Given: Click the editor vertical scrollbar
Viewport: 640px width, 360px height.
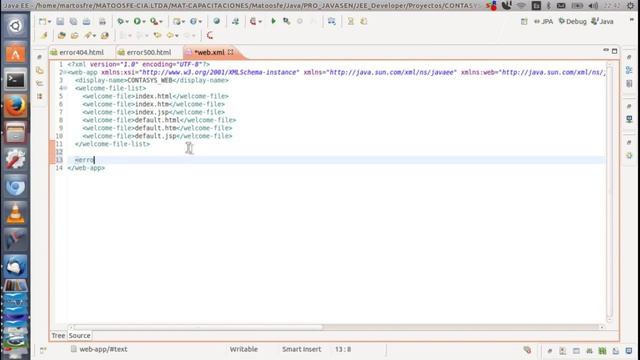Looking at the screenshot, I should click(609, 191).
